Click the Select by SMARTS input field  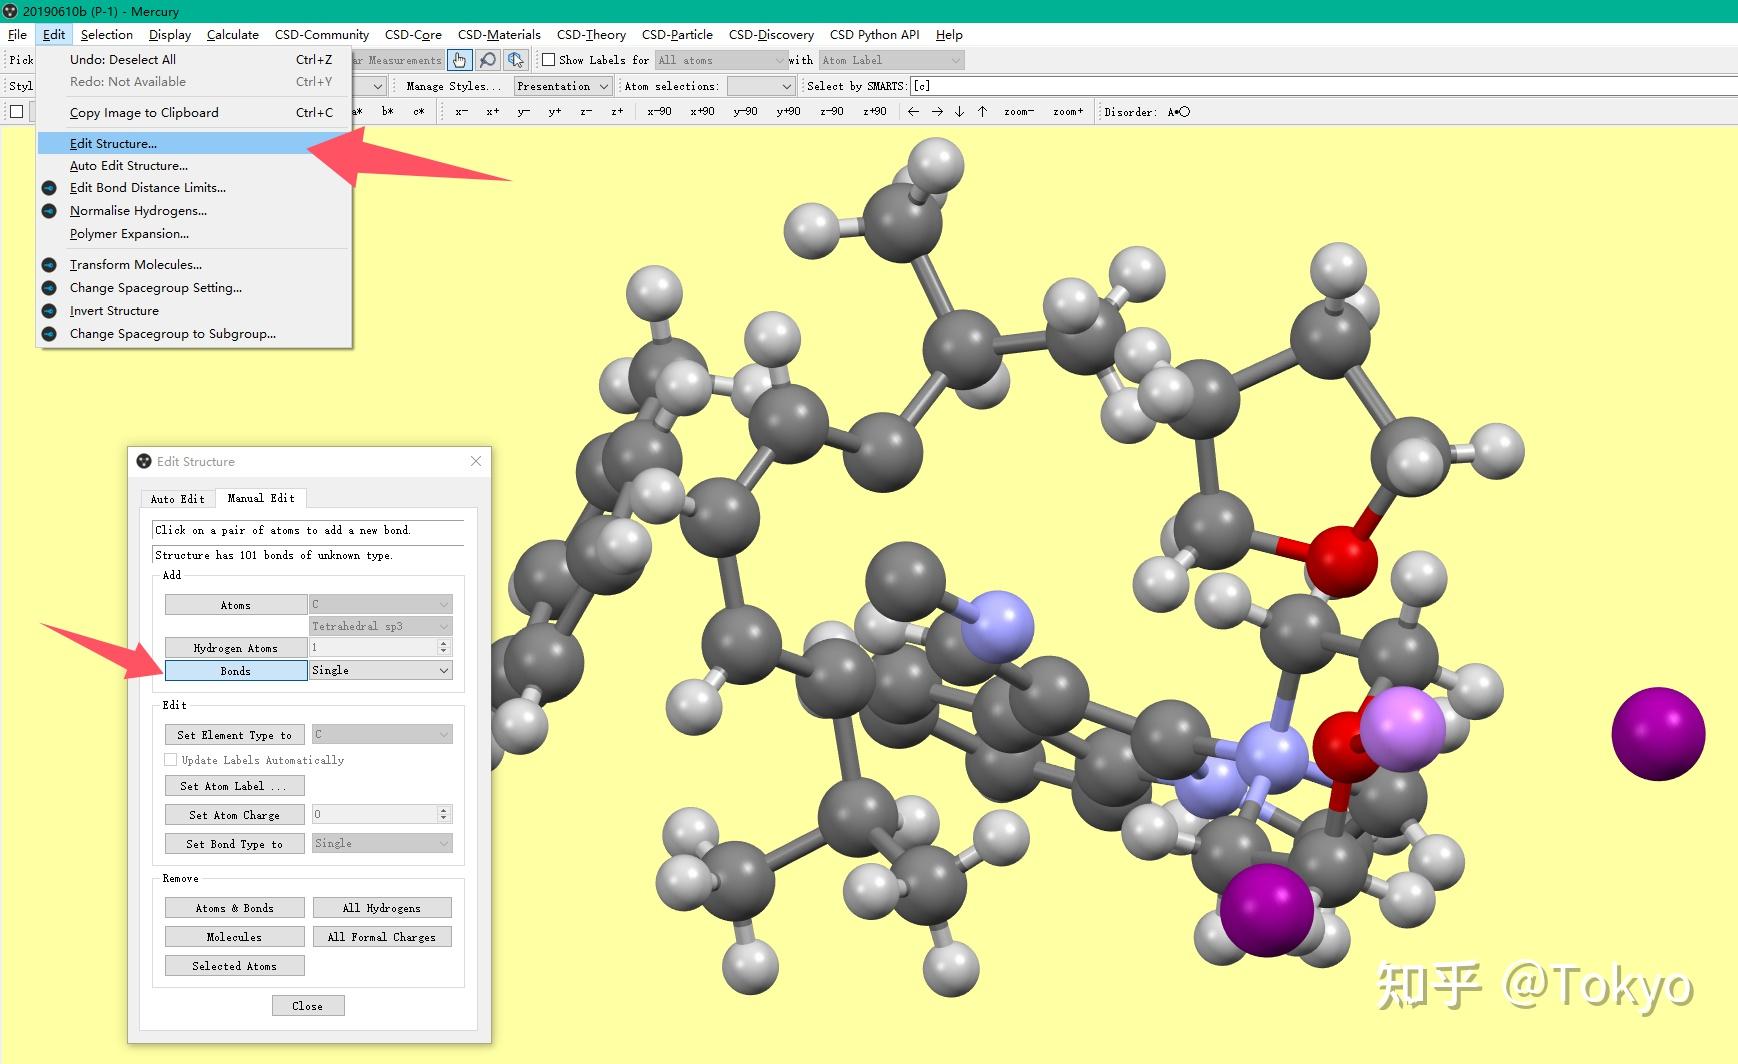1323,86
